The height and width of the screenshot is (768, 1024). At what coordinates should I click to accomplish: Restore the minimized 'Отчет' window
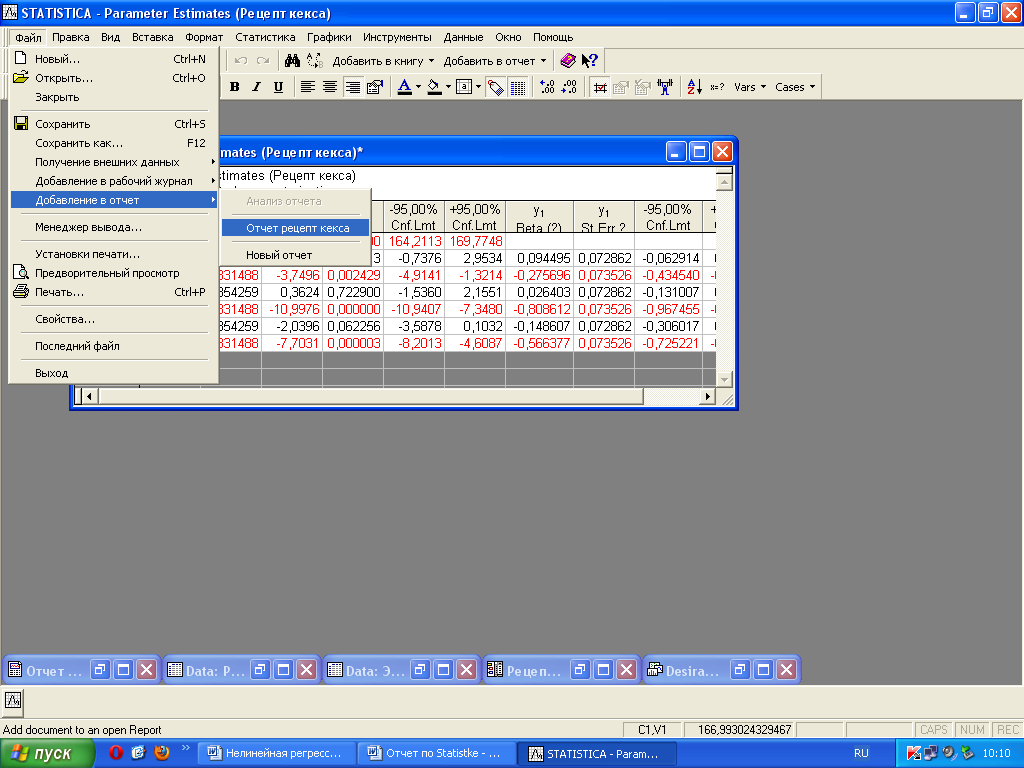100,669
